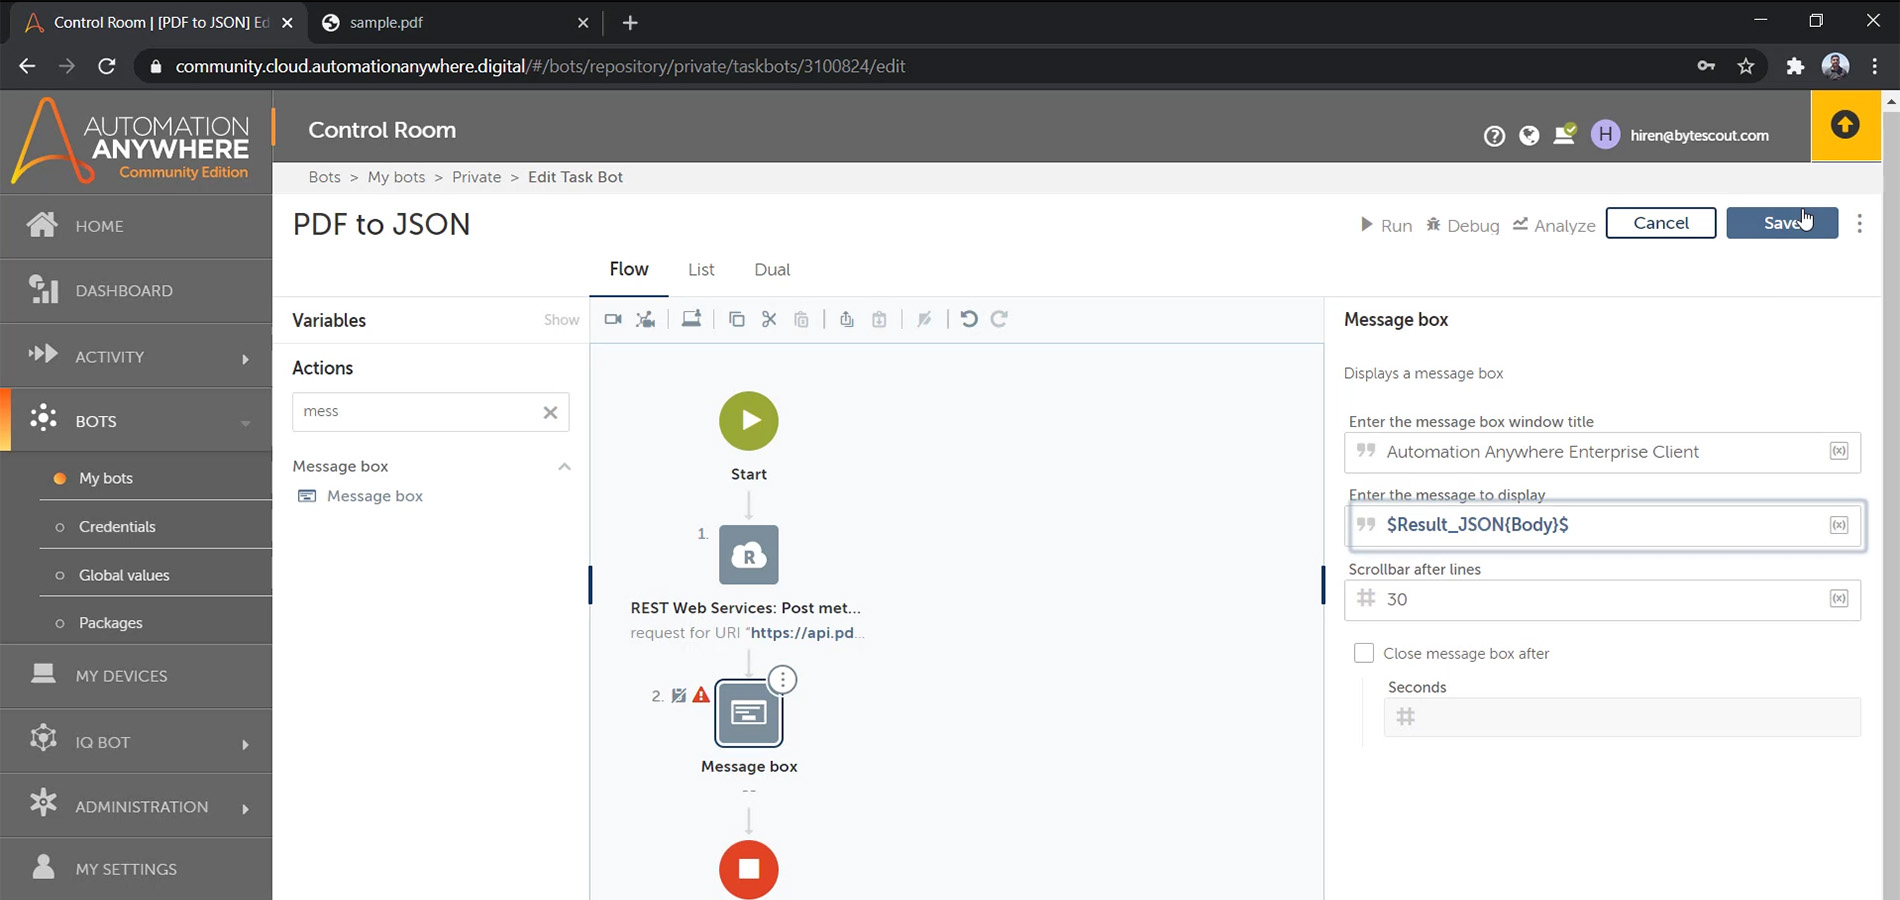
Task: Click the help question mark icon
Action: [x=1494, y=136]
